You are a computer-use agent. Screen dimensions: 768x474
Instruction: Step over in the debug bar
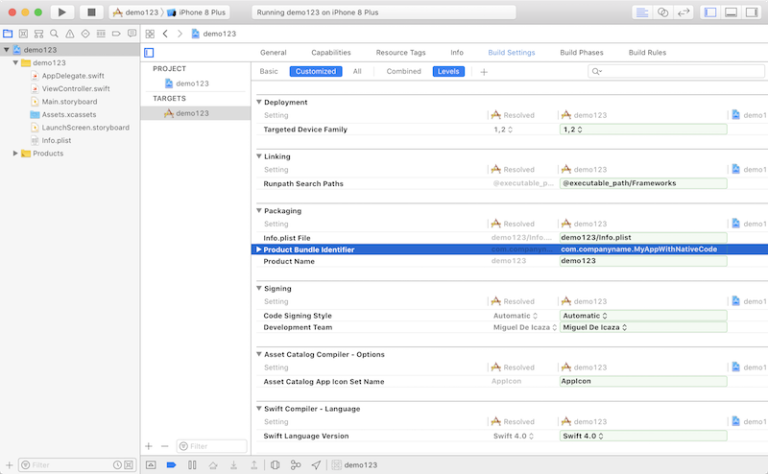coord(213,465)
